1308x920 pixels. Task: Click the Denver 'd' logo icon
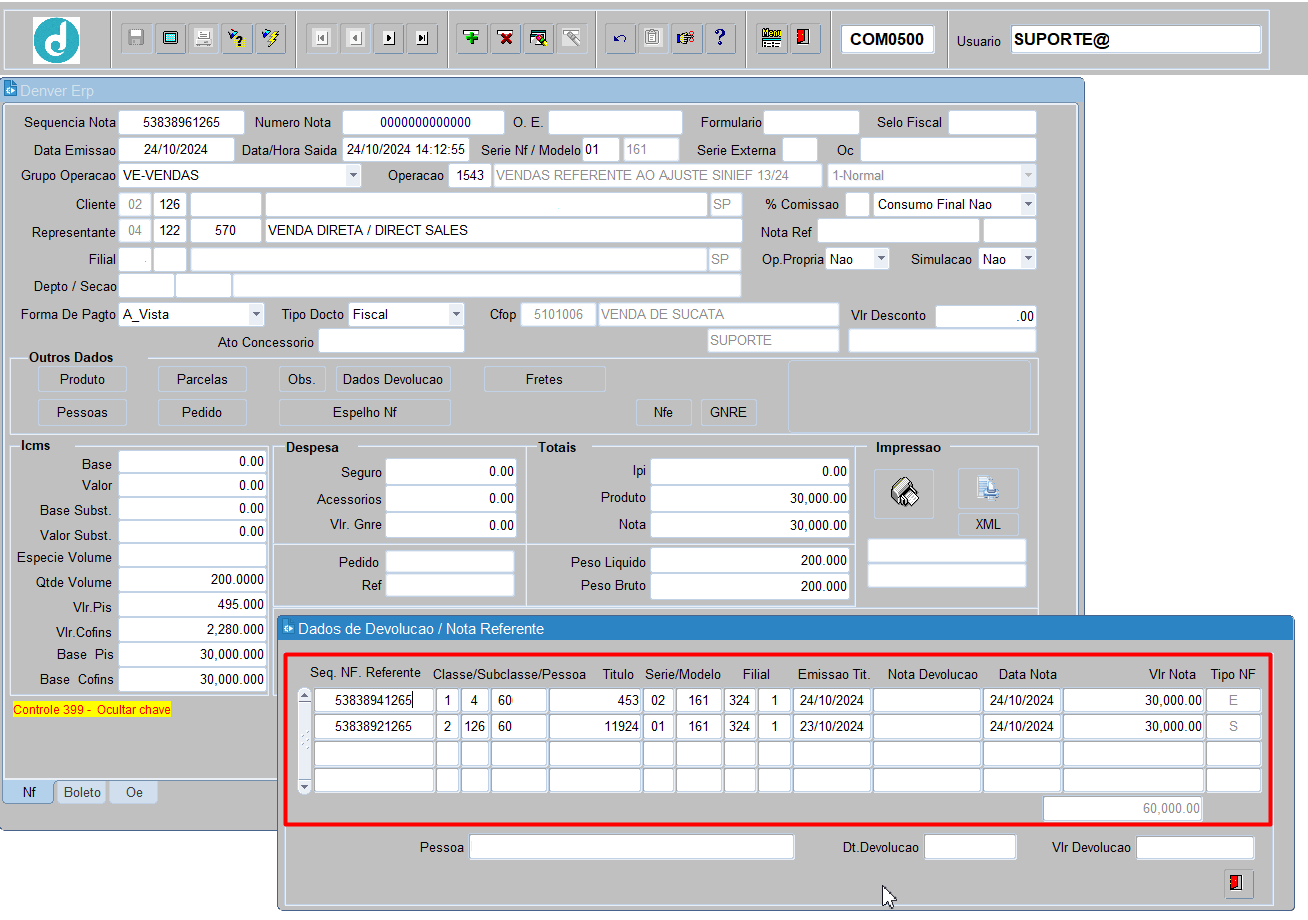coord(56,40)
